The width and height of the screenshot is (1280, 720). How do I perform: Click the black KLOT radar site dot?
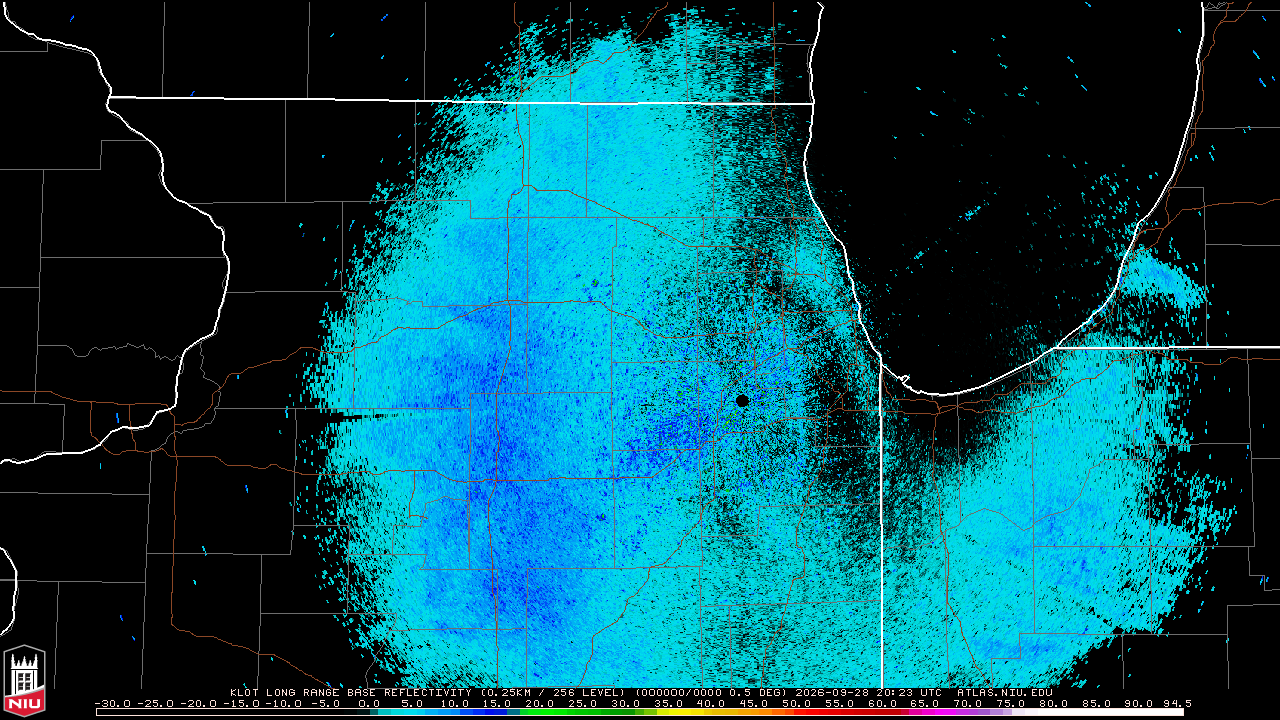[x=742, y=400]
